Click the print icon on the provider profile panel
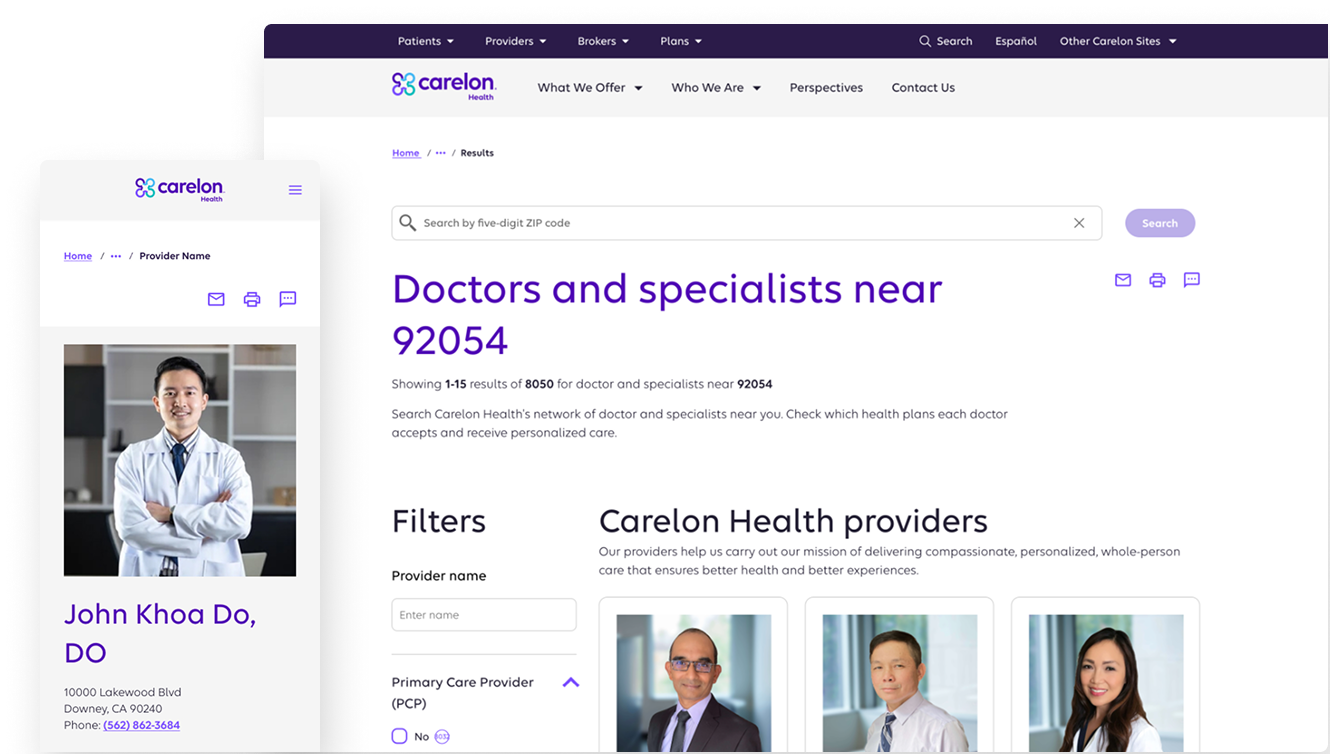 click(x=251, y=299)
